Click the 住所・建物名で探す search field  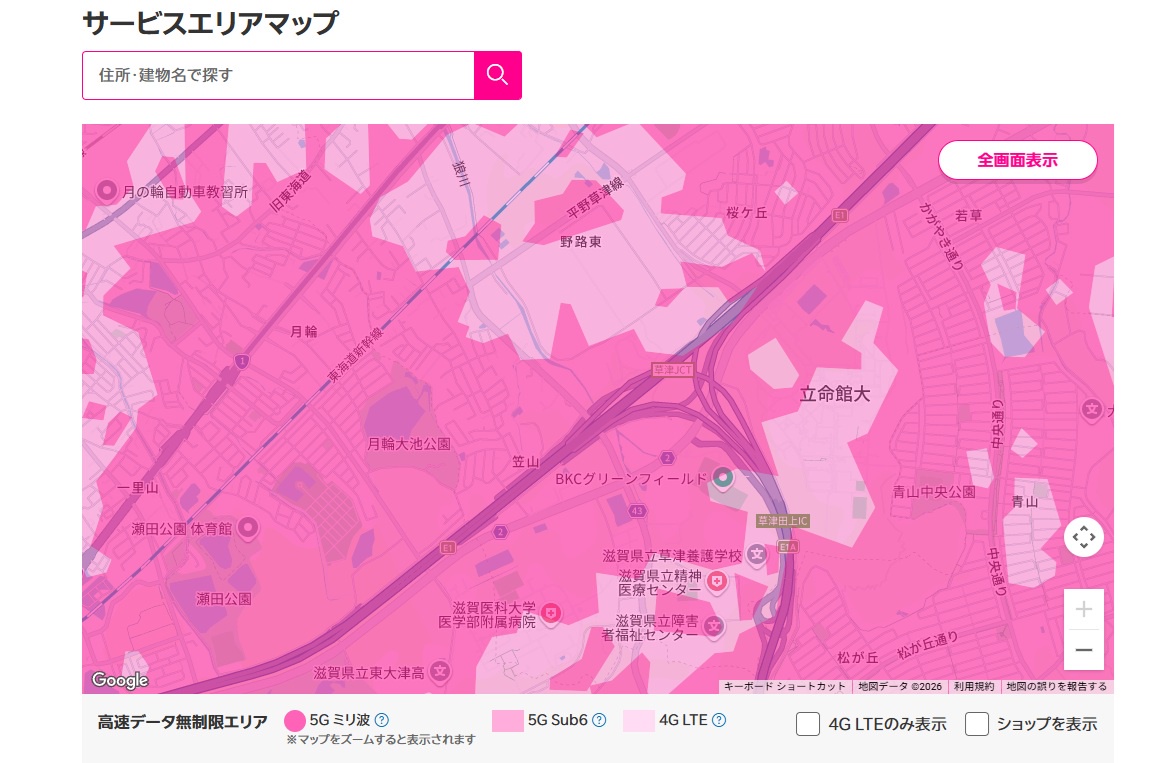point(278,75)
